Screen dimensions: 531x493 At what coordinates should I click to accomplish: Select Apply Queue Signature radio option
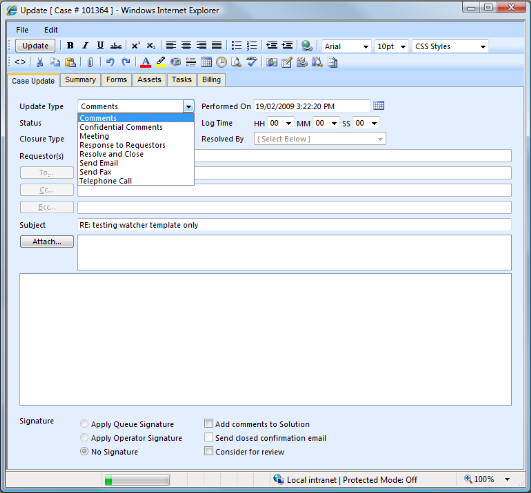click(x=84, y=424)
